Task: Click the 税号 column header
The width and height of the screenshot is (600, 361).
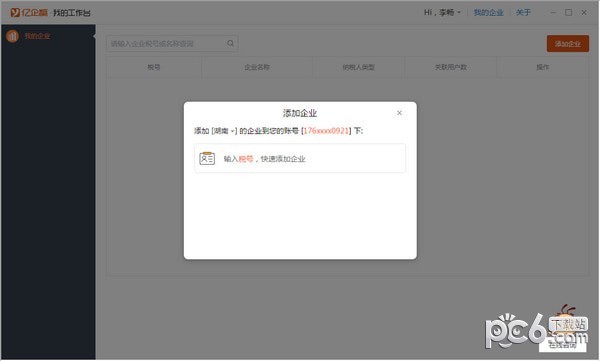Action: pyautogui.click(x=154, y=67)
